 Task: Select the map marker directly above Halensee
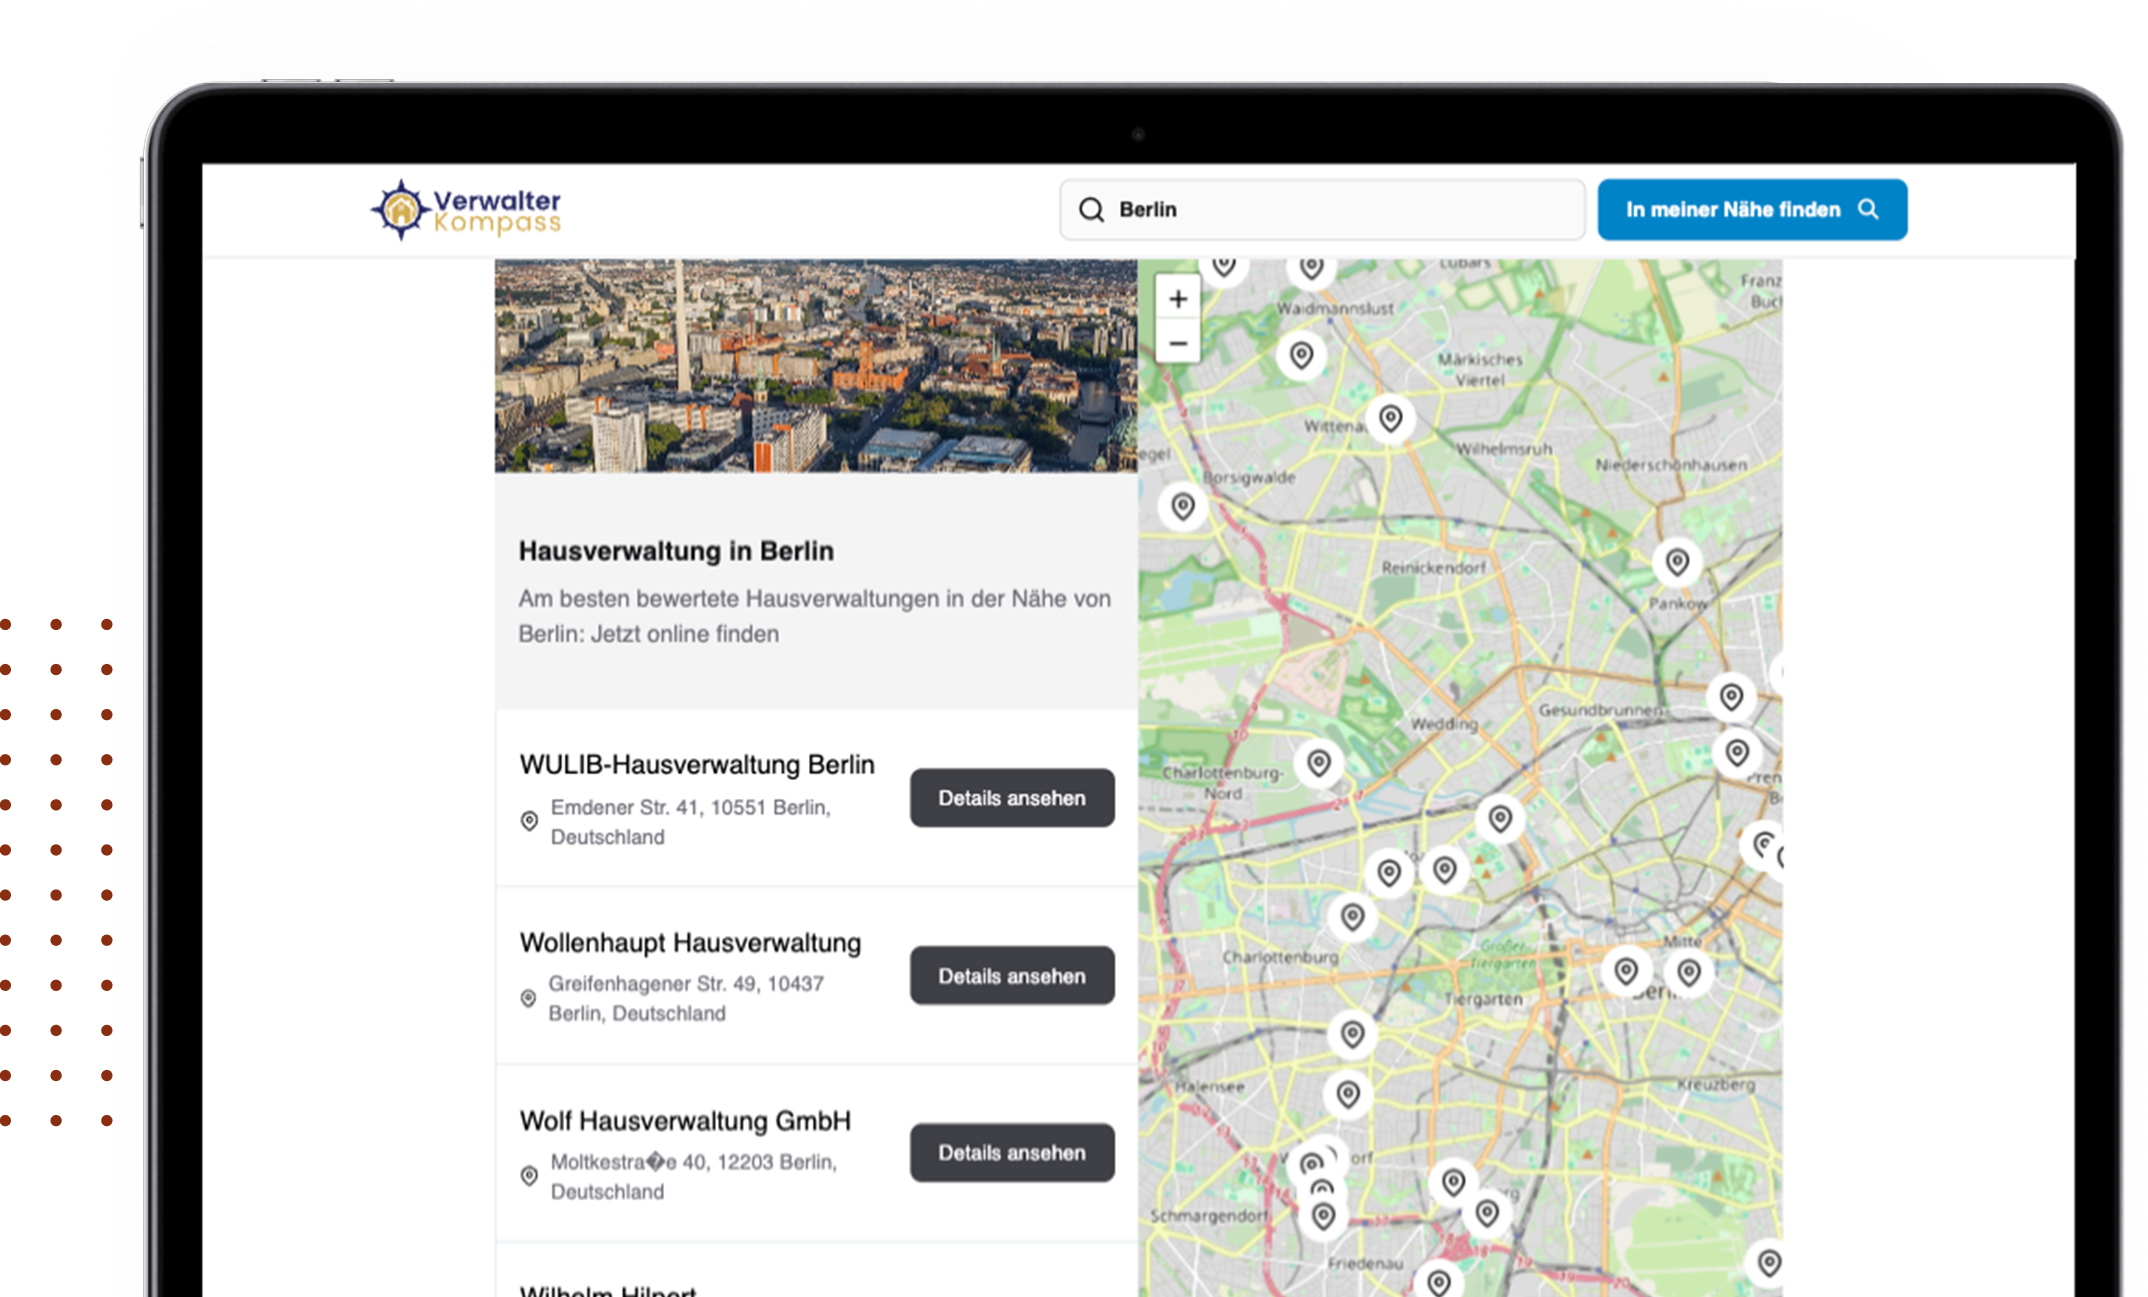1352,1033
